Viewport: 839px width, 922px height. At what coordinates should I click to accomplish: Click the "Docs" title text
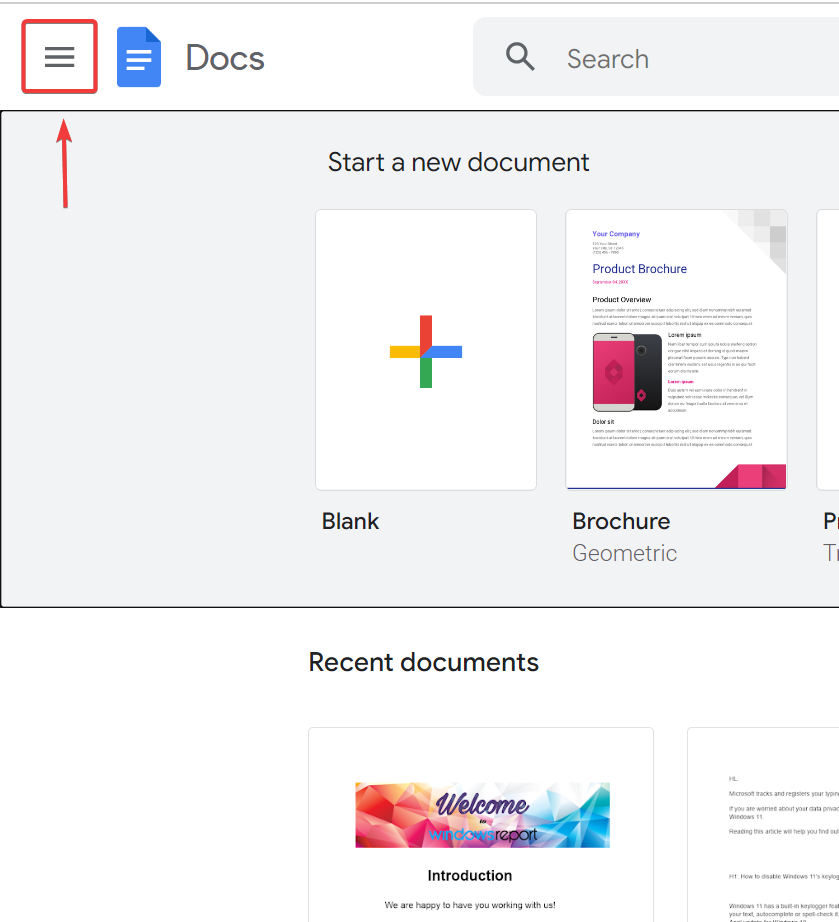tap(225, 58)
